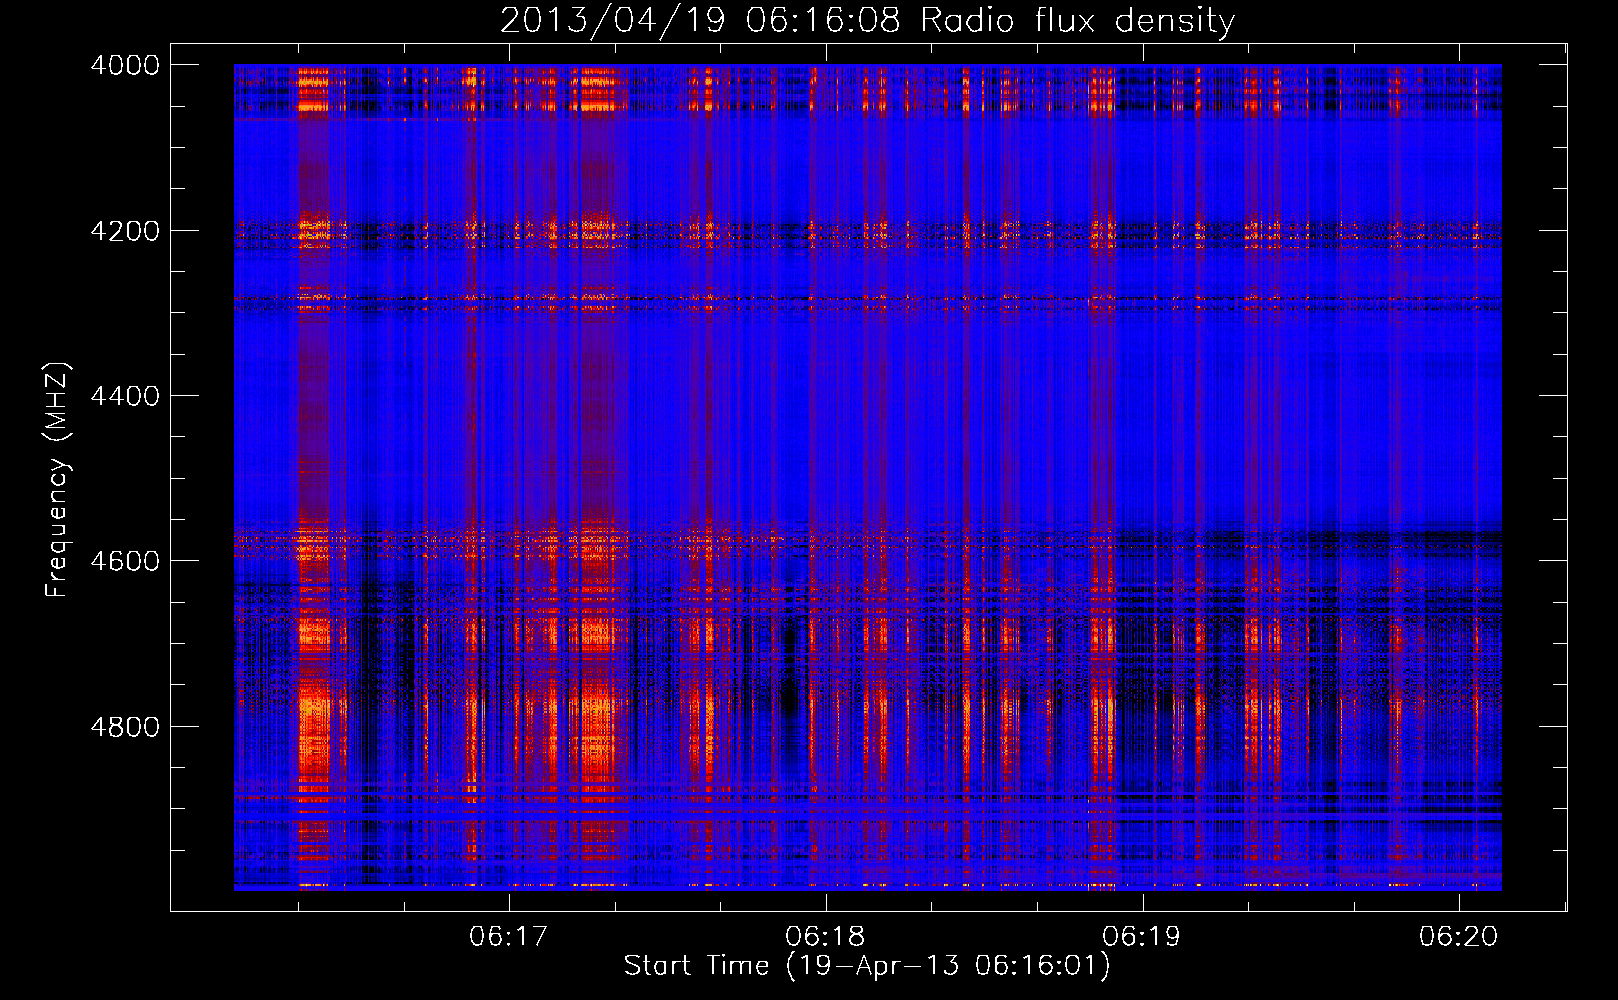Click the 4600 frequency tick label

point(125,561)
